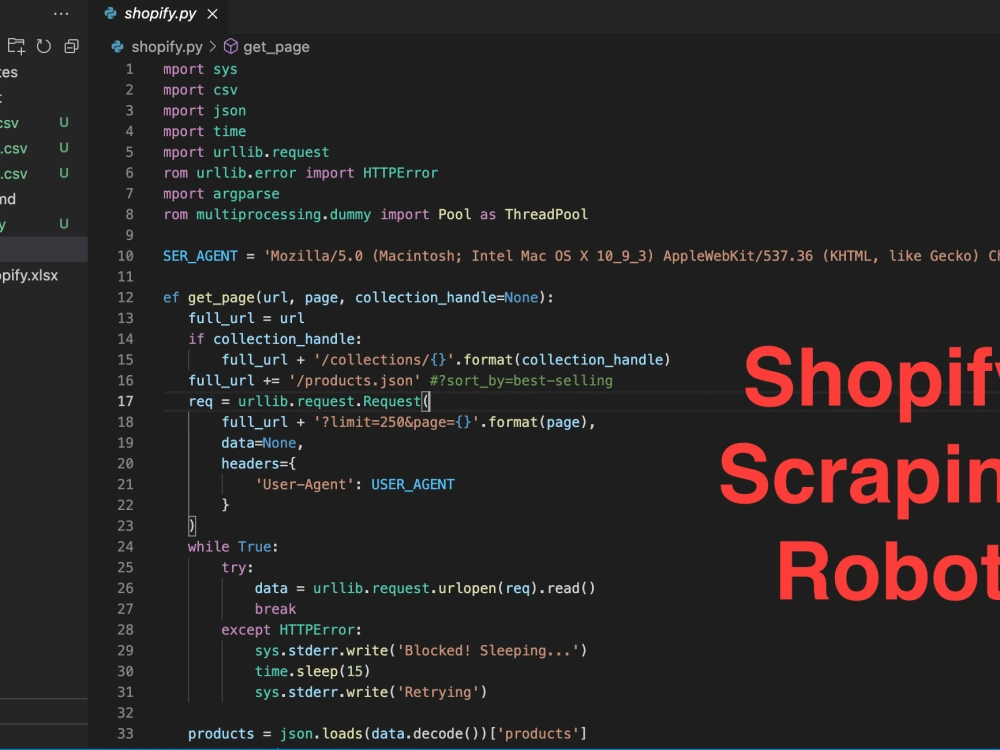Image resolution: width=1000 pixels, height=750 pixels.
Task: Click the get_page symbol cube icon
Action: point(231,47)
